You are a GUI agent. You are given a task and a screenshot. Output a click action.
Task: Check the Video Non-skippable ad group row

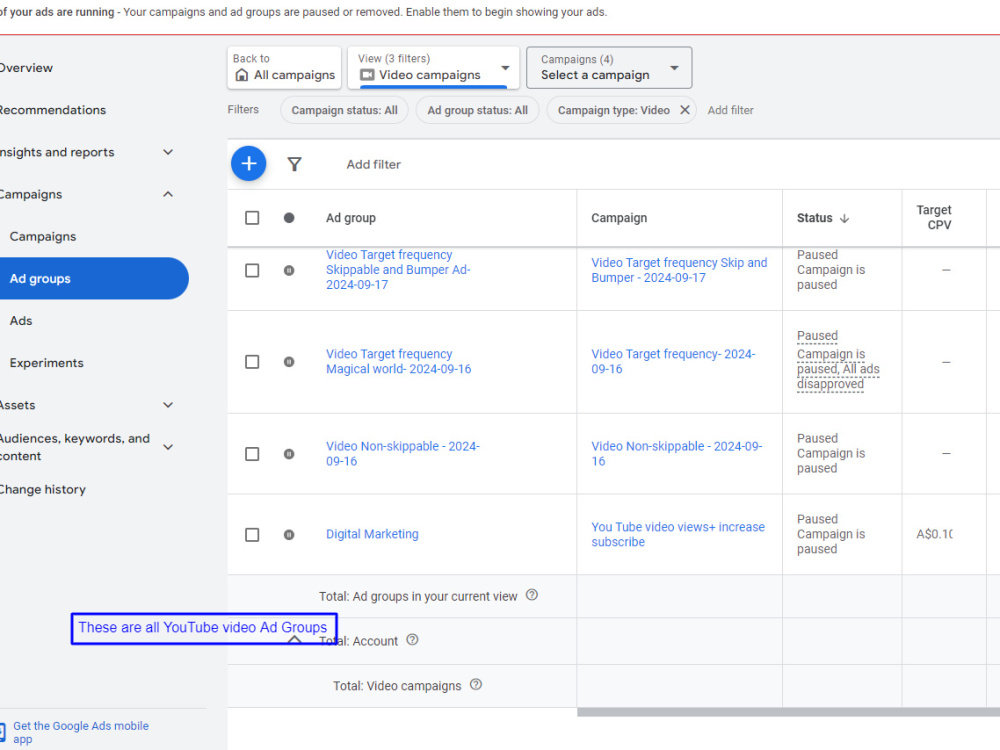(252, 454)
